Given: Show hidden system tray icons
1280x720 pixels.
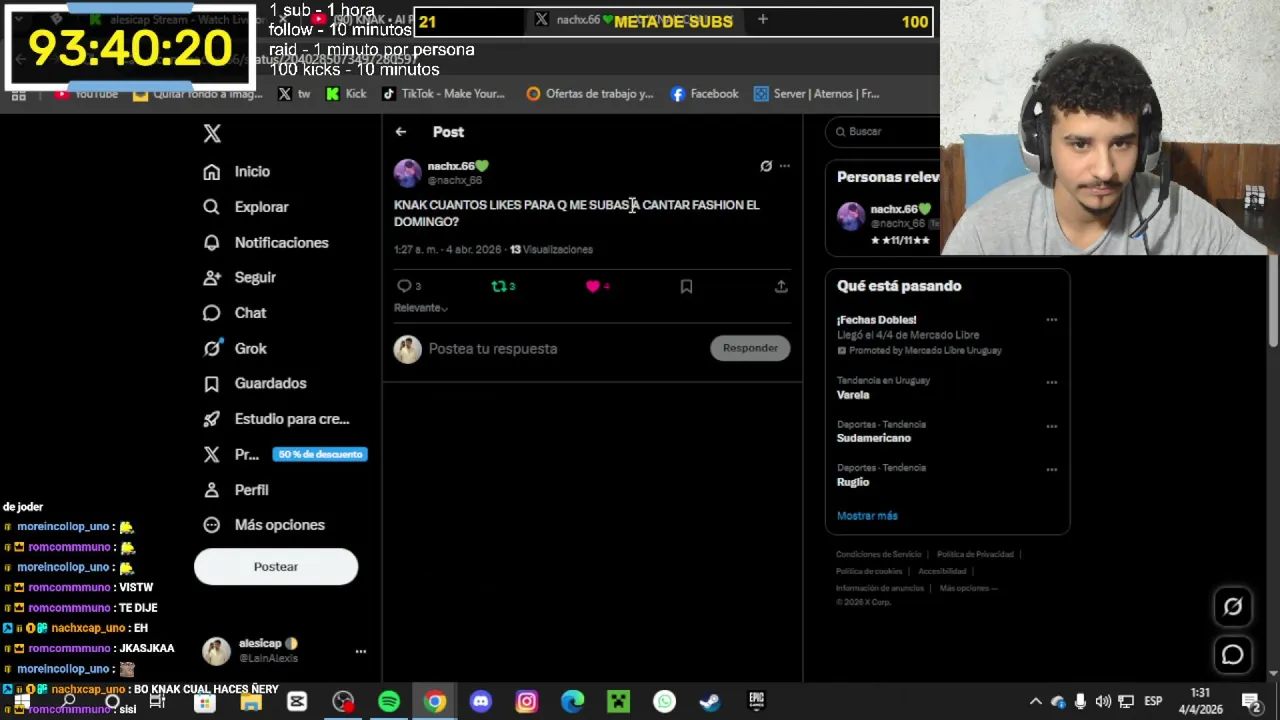Looking at the screenshot, I should click(x=1036, y=702).
